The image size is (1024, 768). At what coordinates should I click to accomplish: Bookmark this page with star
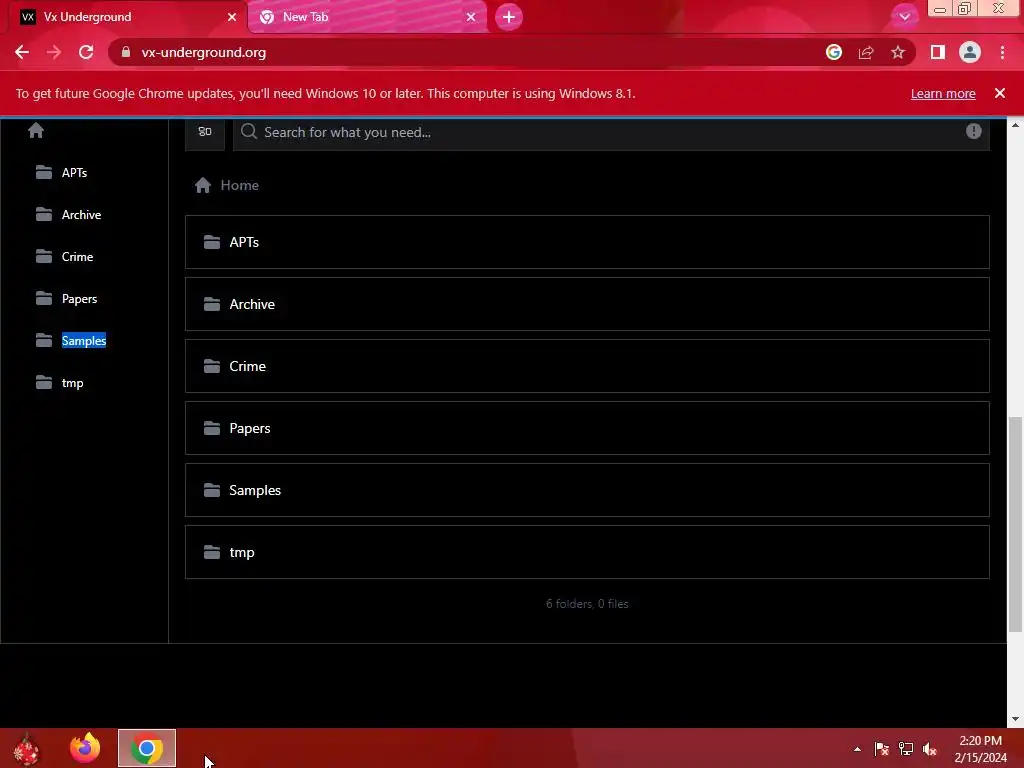[x=898, y=52]
